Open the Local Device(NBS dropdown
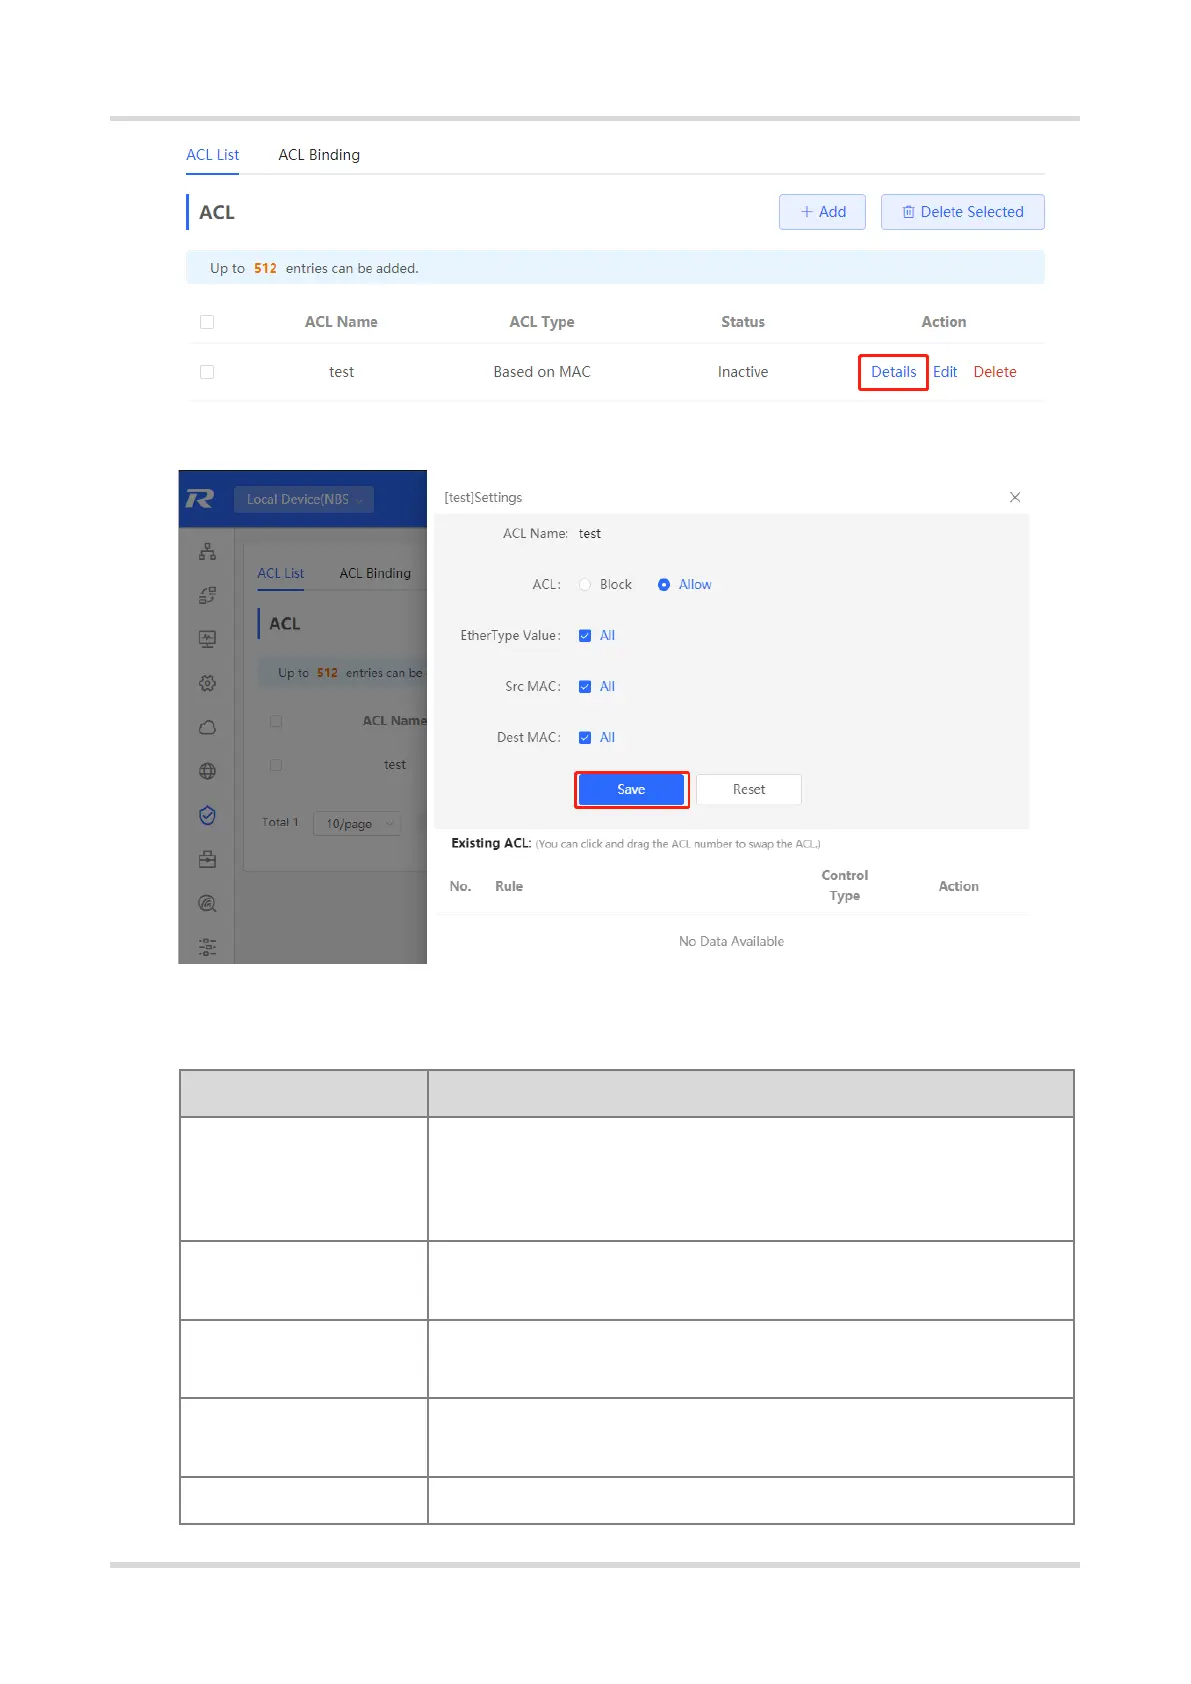The image size is (1191, 1684). [304, 499]
